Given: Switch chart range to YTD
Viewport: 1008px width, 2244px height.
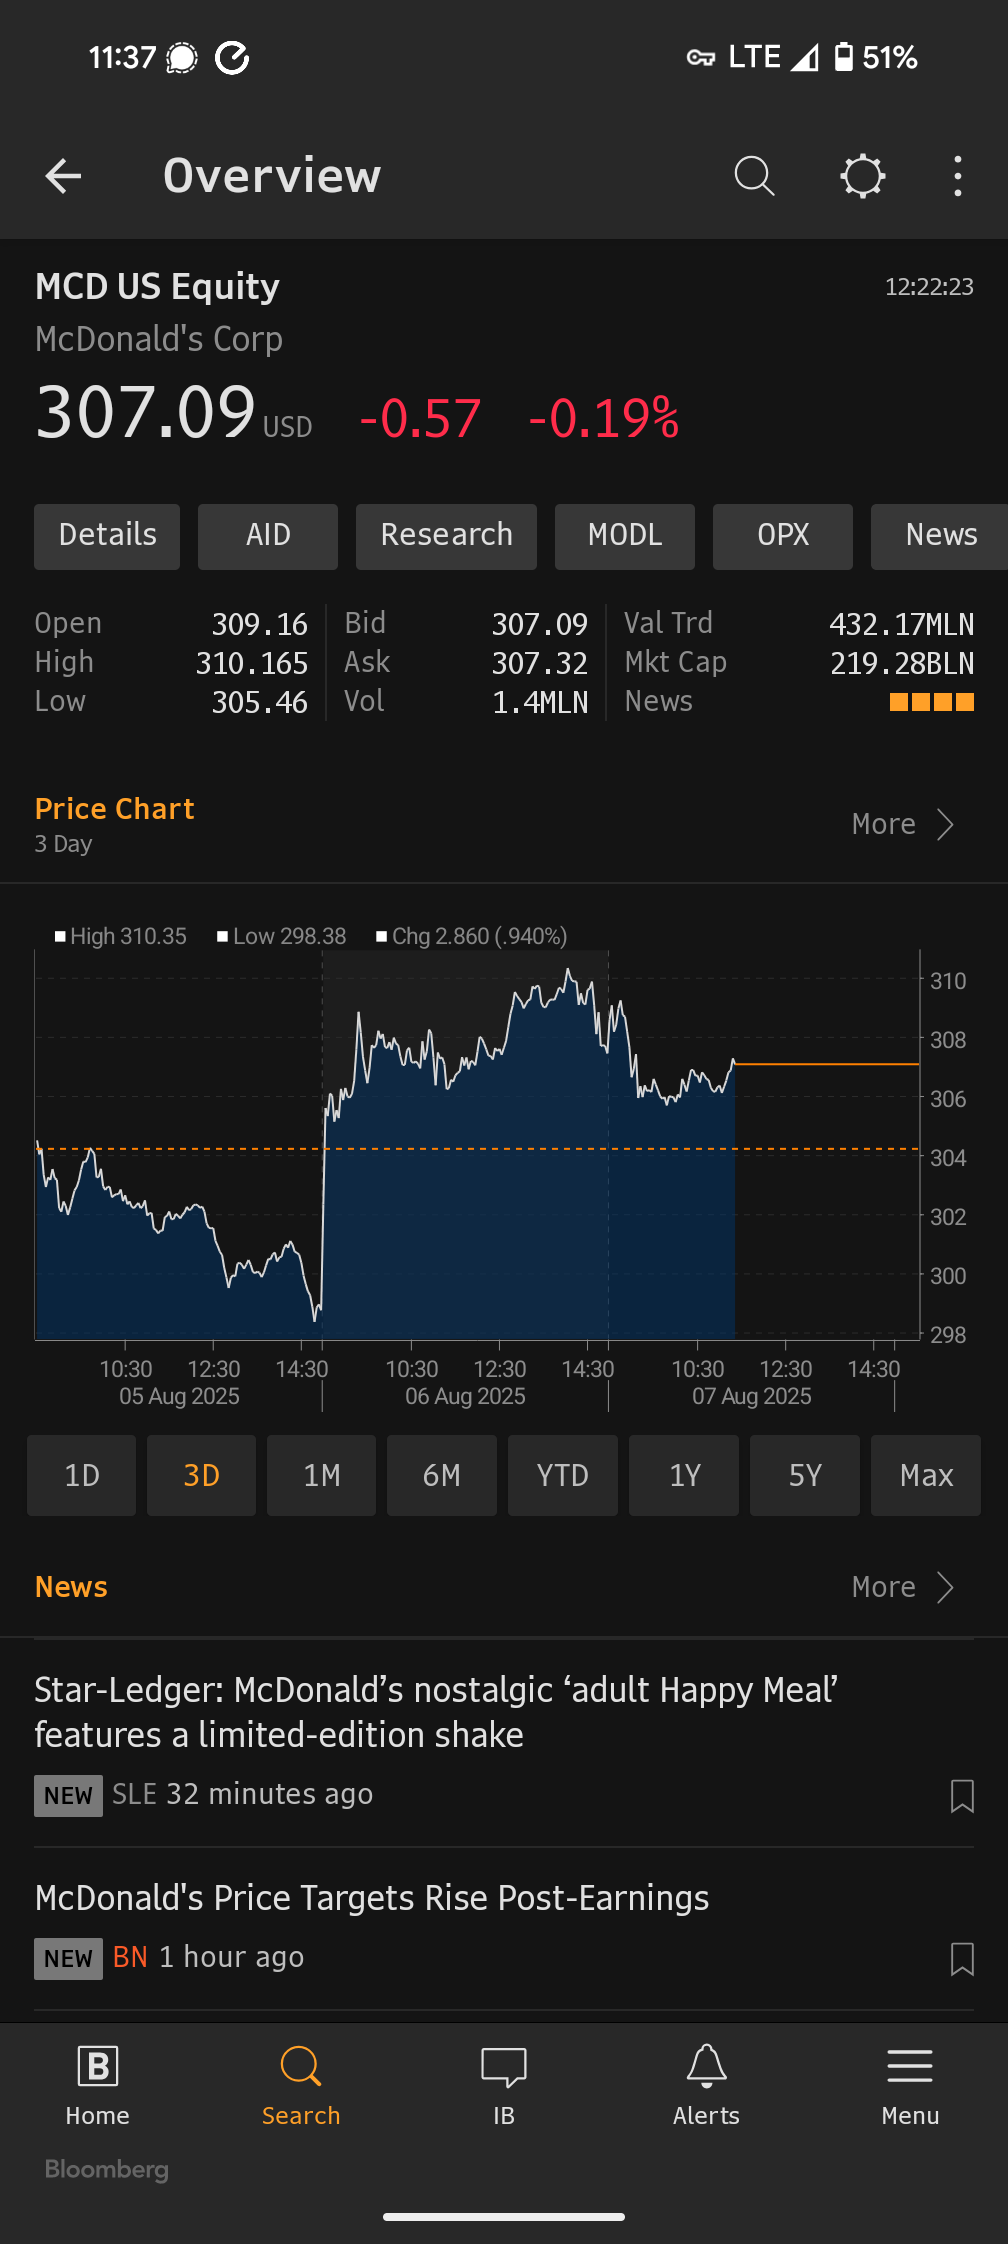Looking at the screenshot, I should [x=563, y=1476].
